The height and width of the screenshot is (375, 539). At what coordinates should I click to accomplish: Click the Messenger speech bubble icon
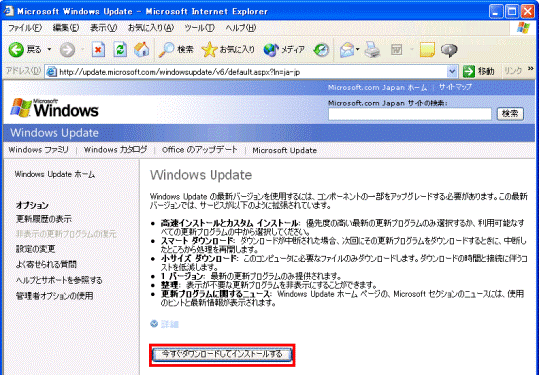pos(449,50)
